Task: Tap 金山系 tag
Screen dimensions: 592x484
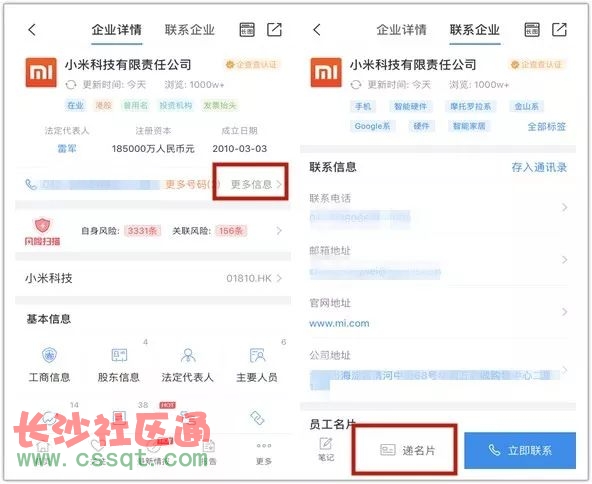Action: point(526,106)
